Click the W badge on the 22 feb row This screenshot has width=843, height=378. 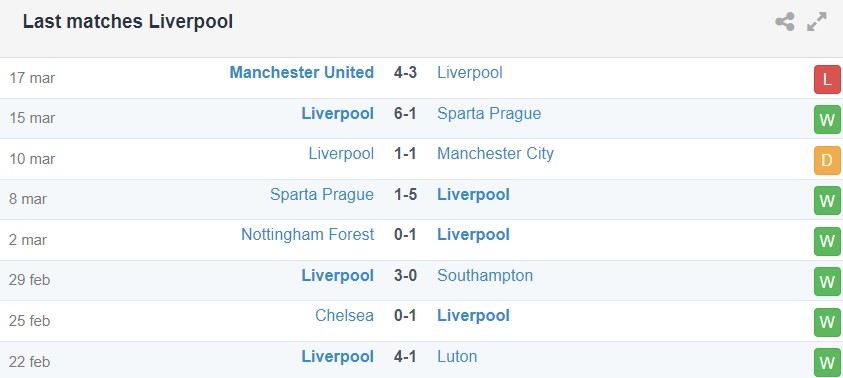(827, 363)
